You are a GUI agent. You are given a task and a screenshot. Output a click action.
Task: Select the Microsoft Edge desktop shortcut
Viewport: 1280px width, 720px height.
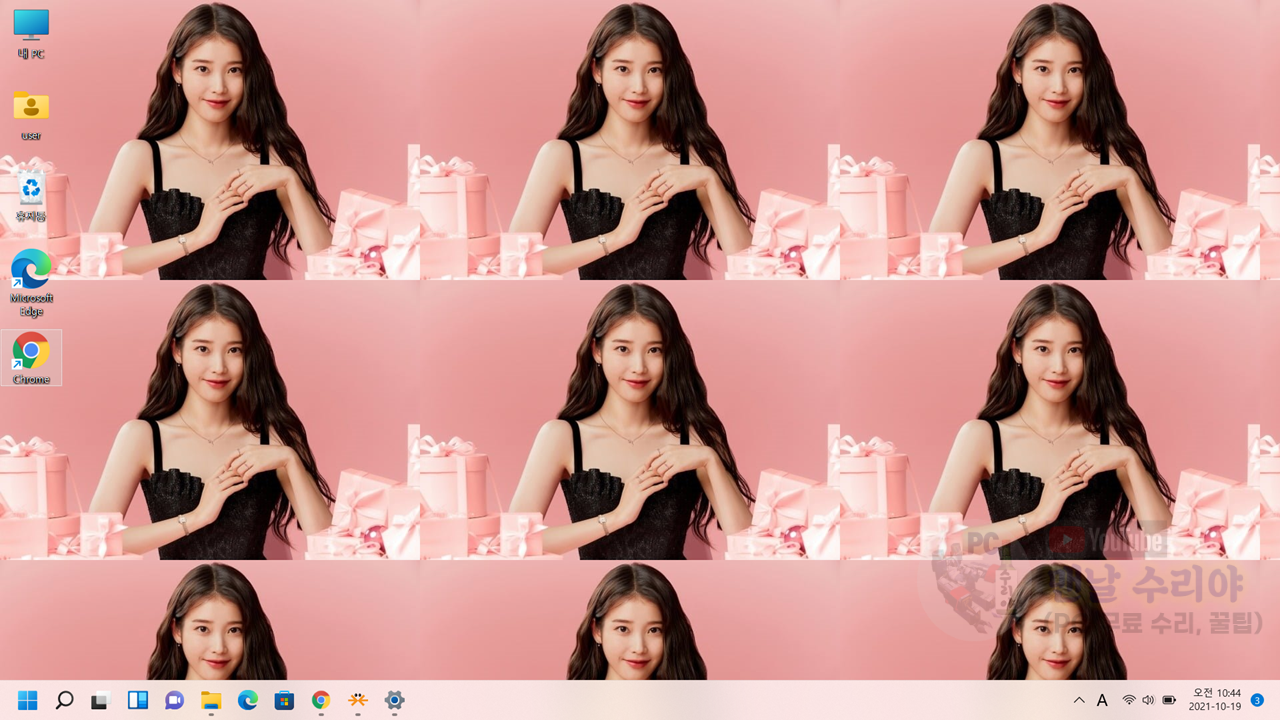(x=31, y=283)
